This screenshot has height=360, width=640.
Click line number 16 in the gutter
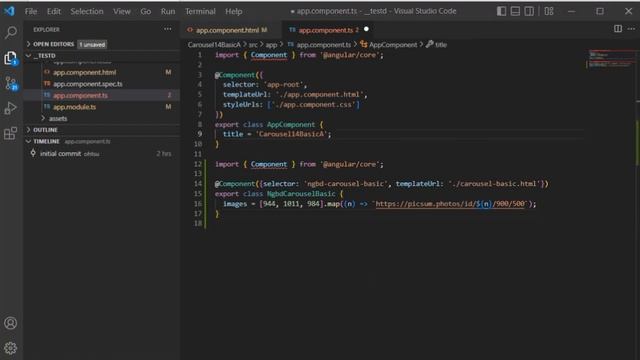coord(198,204)
